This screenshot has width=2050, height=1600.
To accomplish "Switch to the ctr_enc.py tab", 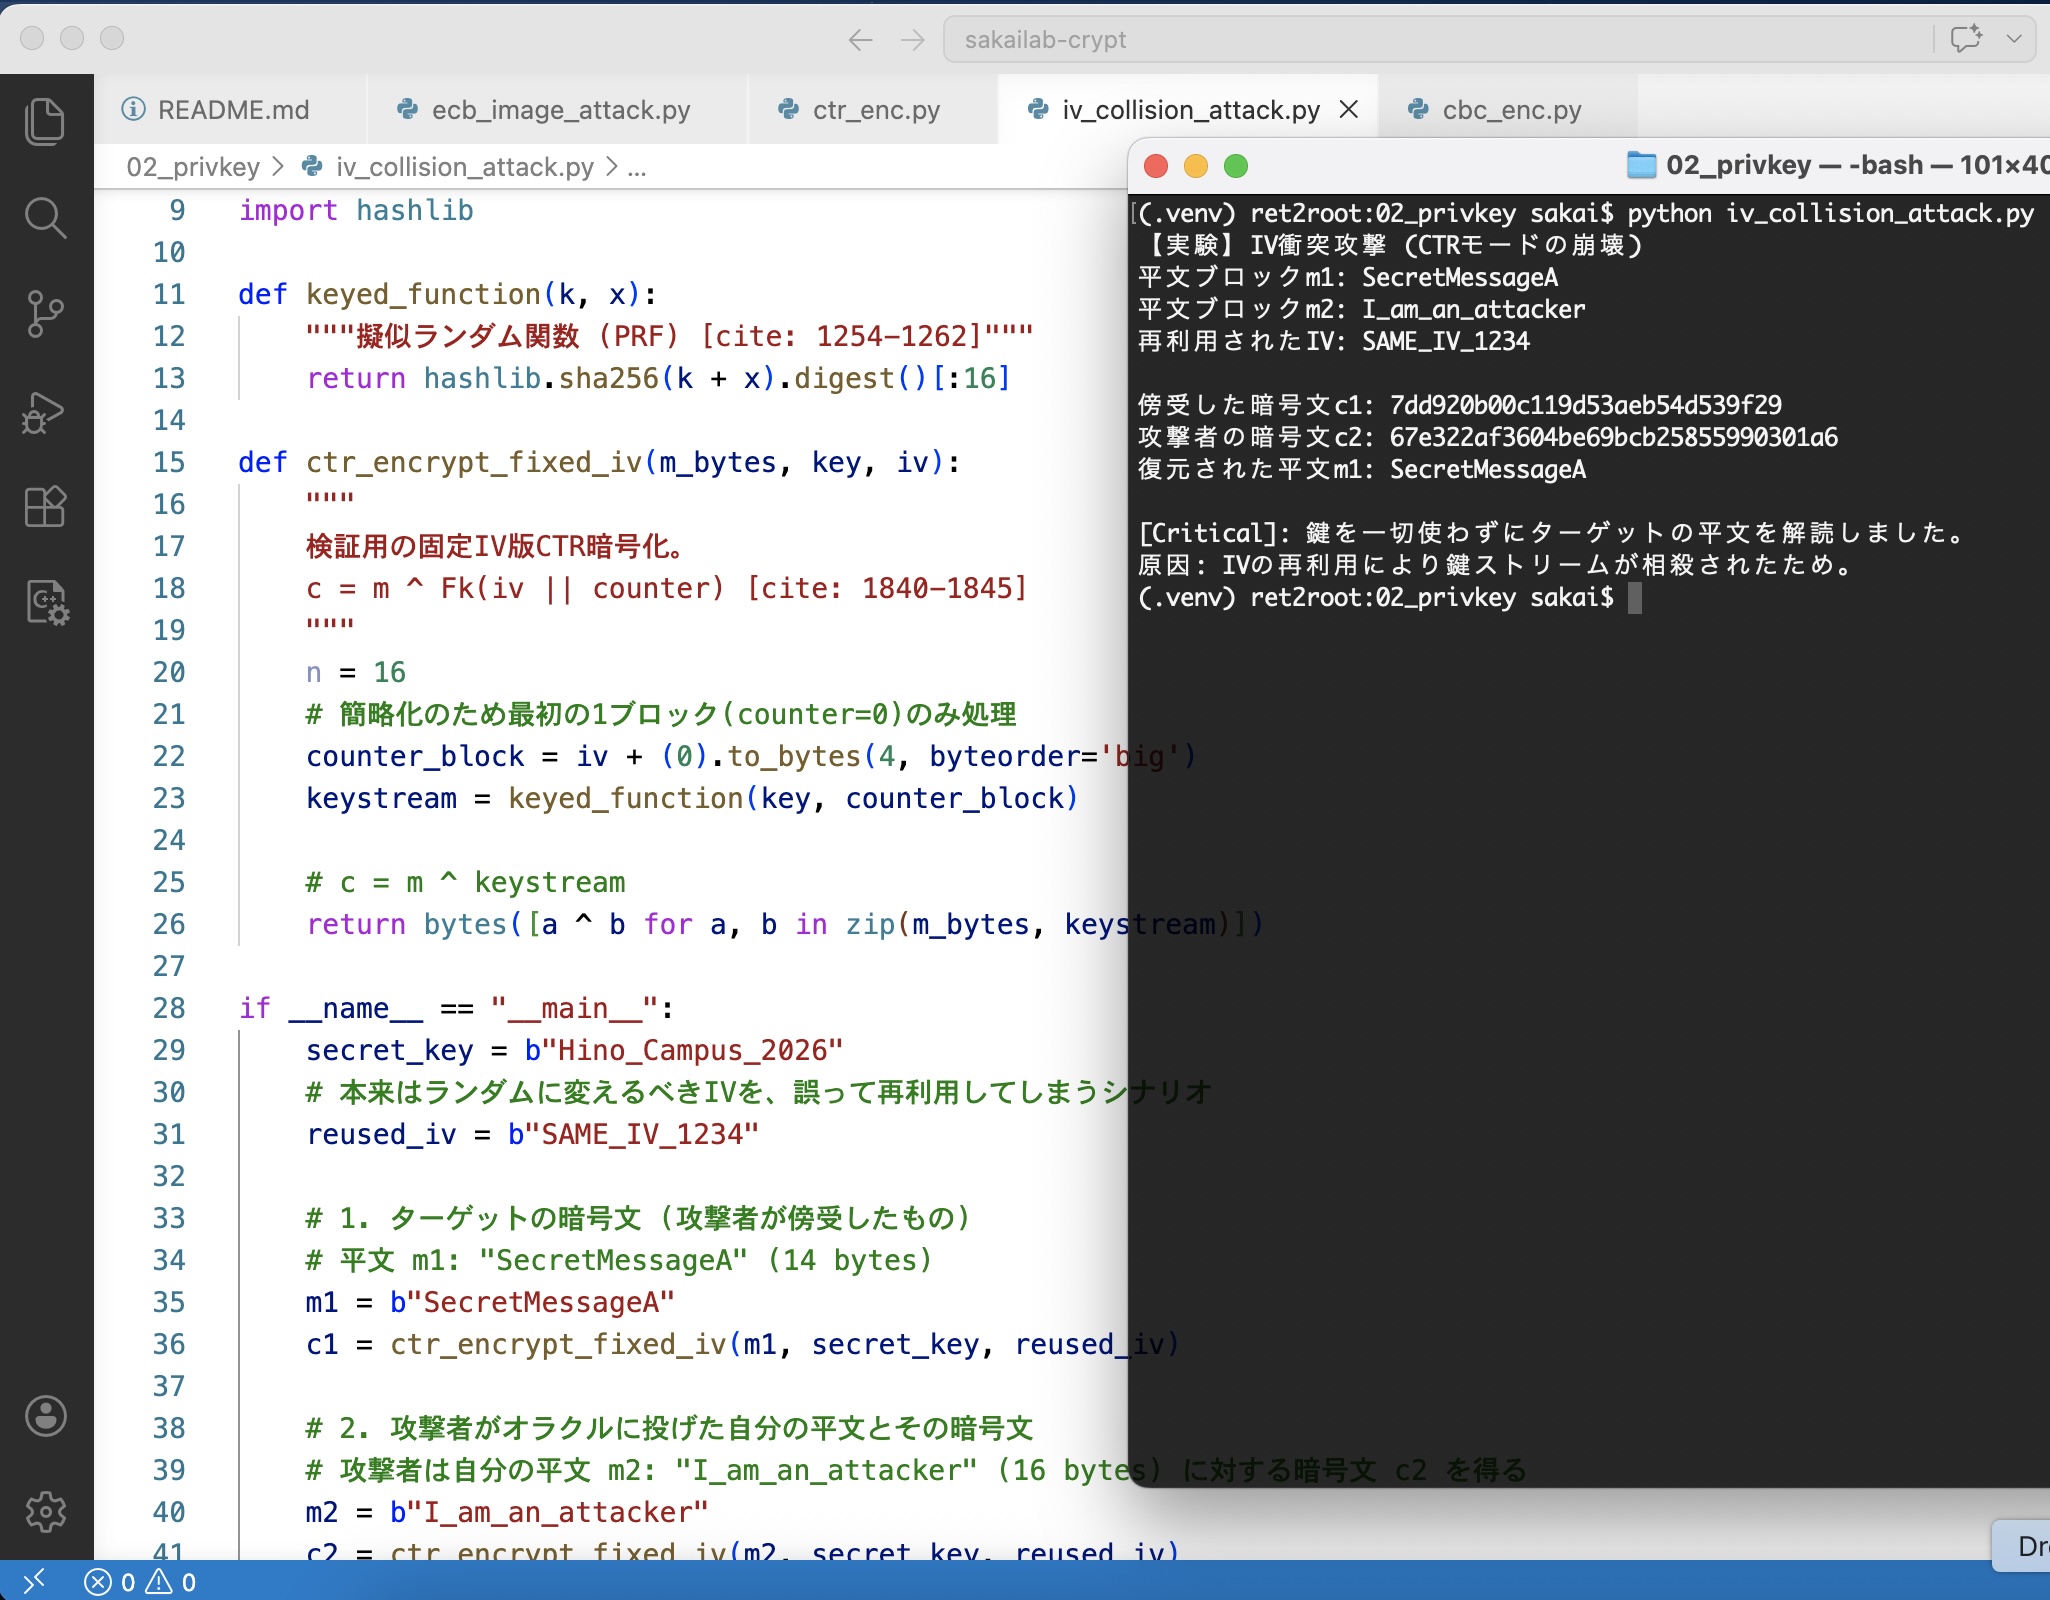I will (875, 110).
